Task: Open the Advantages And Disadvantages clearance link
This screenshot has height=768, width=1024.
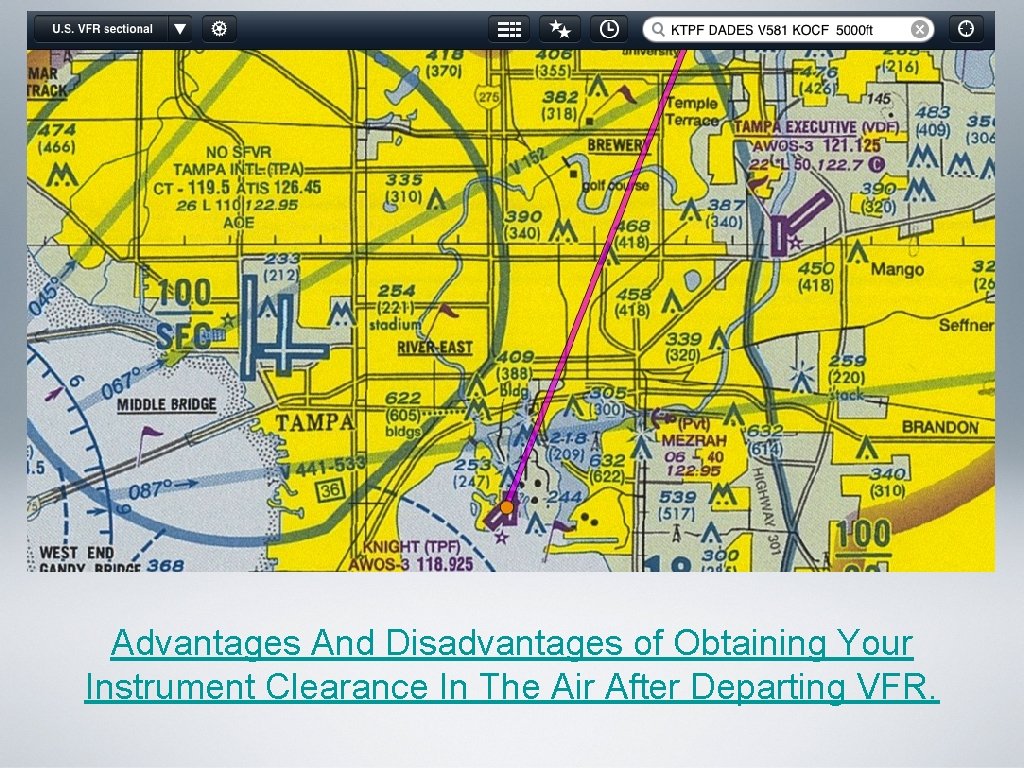Action: pos(512,665)
